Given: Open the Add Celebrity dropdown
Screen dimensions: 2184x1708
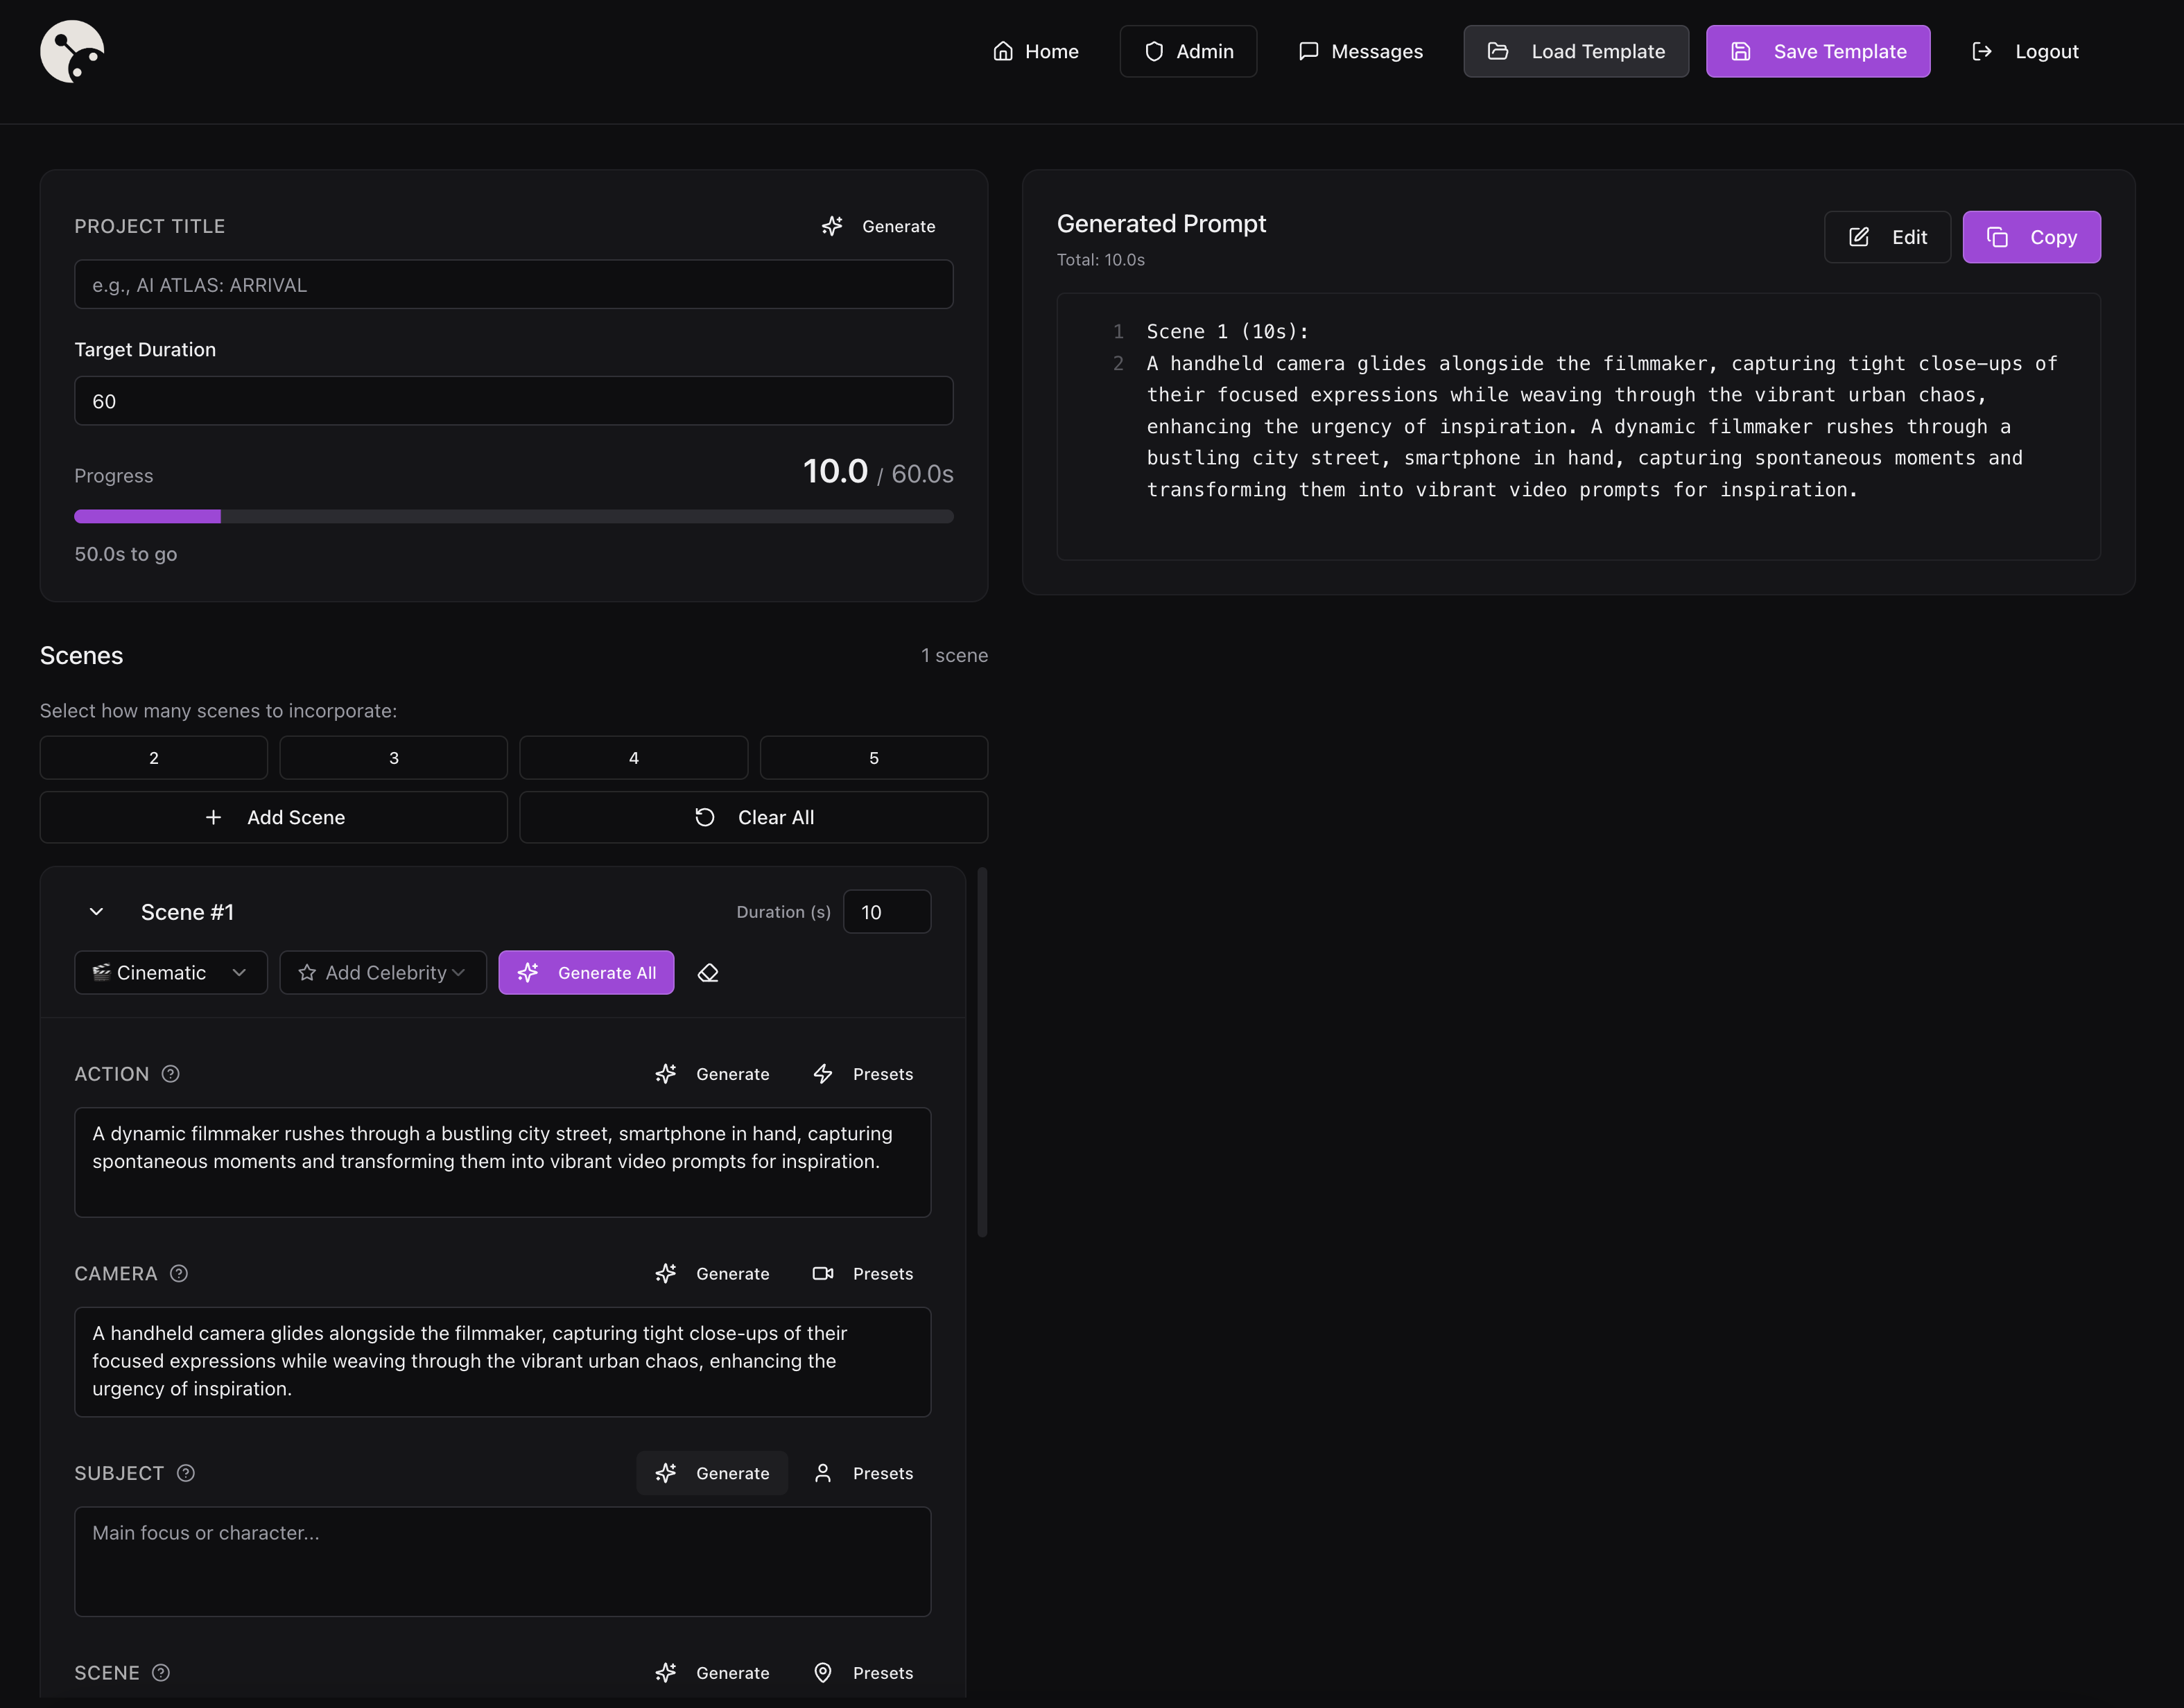Looking at the screenshot, I should pyautogui.click(x=383, y=973).
